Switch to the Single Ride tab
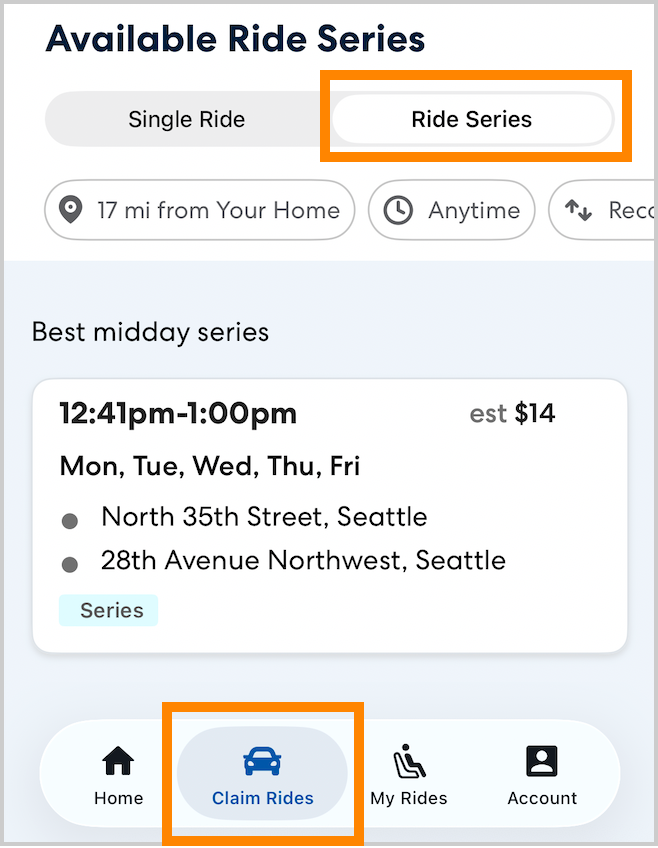 click(x=186, y=119)
